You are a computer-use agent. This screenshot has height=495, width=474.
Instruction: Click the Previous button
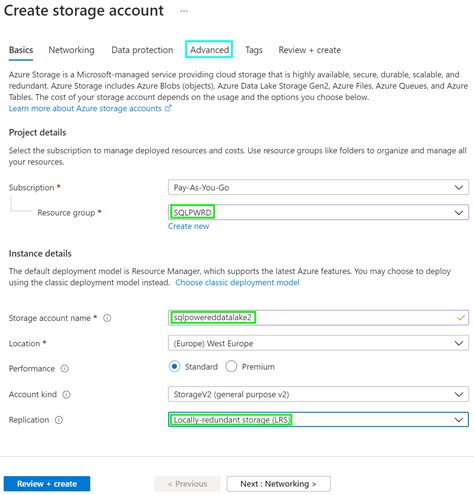point(187,484)
